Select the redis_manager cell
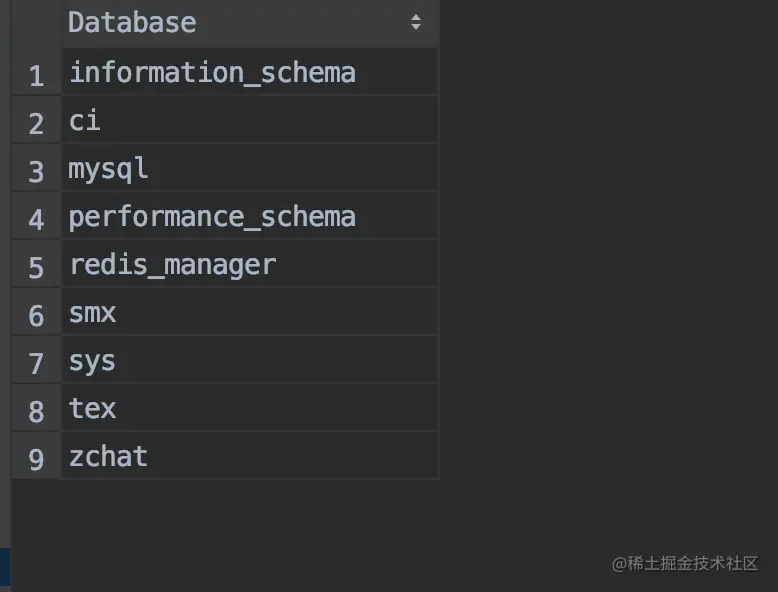Screen dimensions: 778x592 (172, 264)
